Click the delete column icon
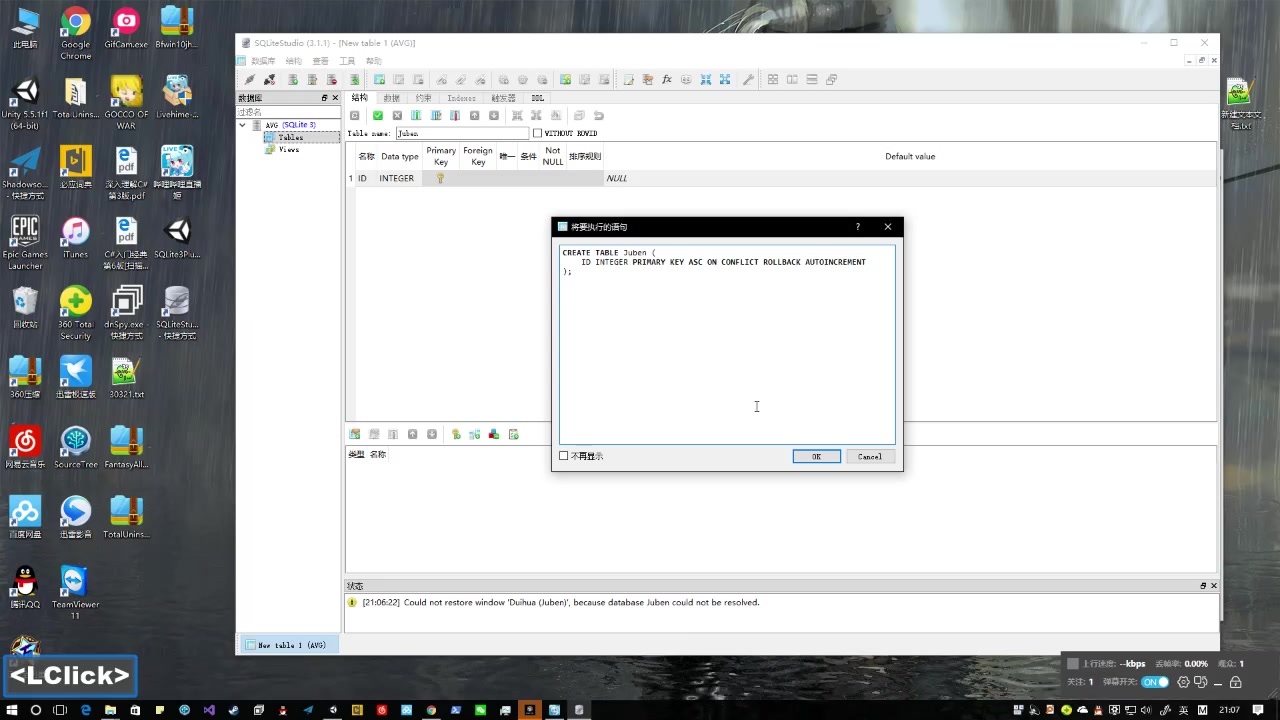 pyautogui.click(x=455, y=116)
